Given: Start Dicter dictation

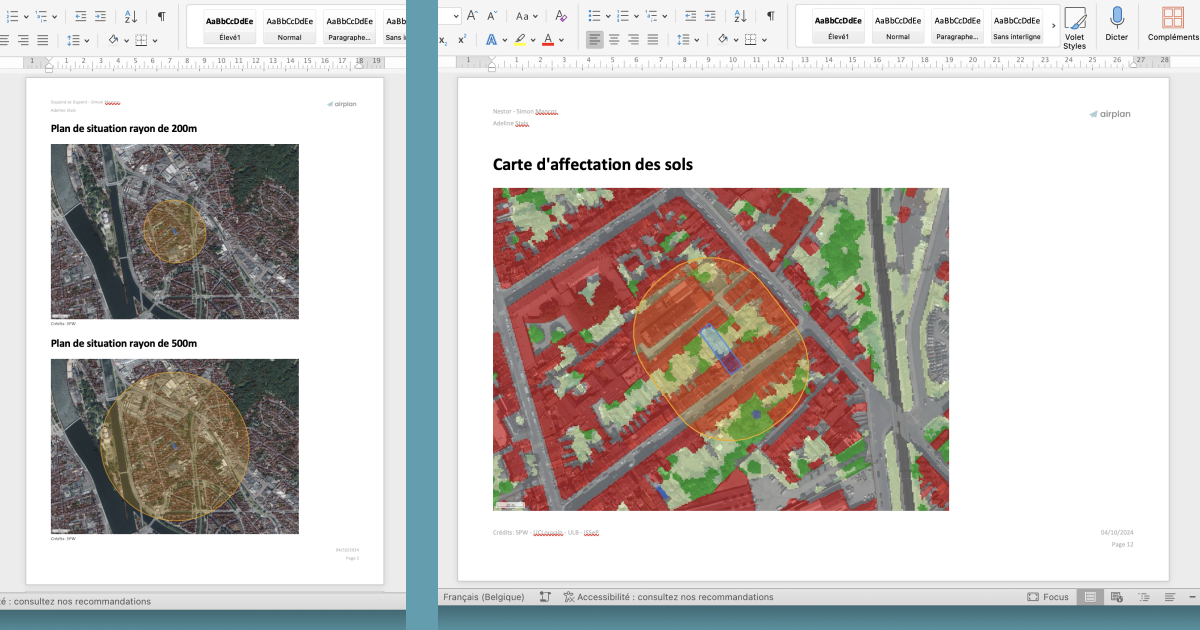Looking at the screenshot, I should pos(1117,24).
